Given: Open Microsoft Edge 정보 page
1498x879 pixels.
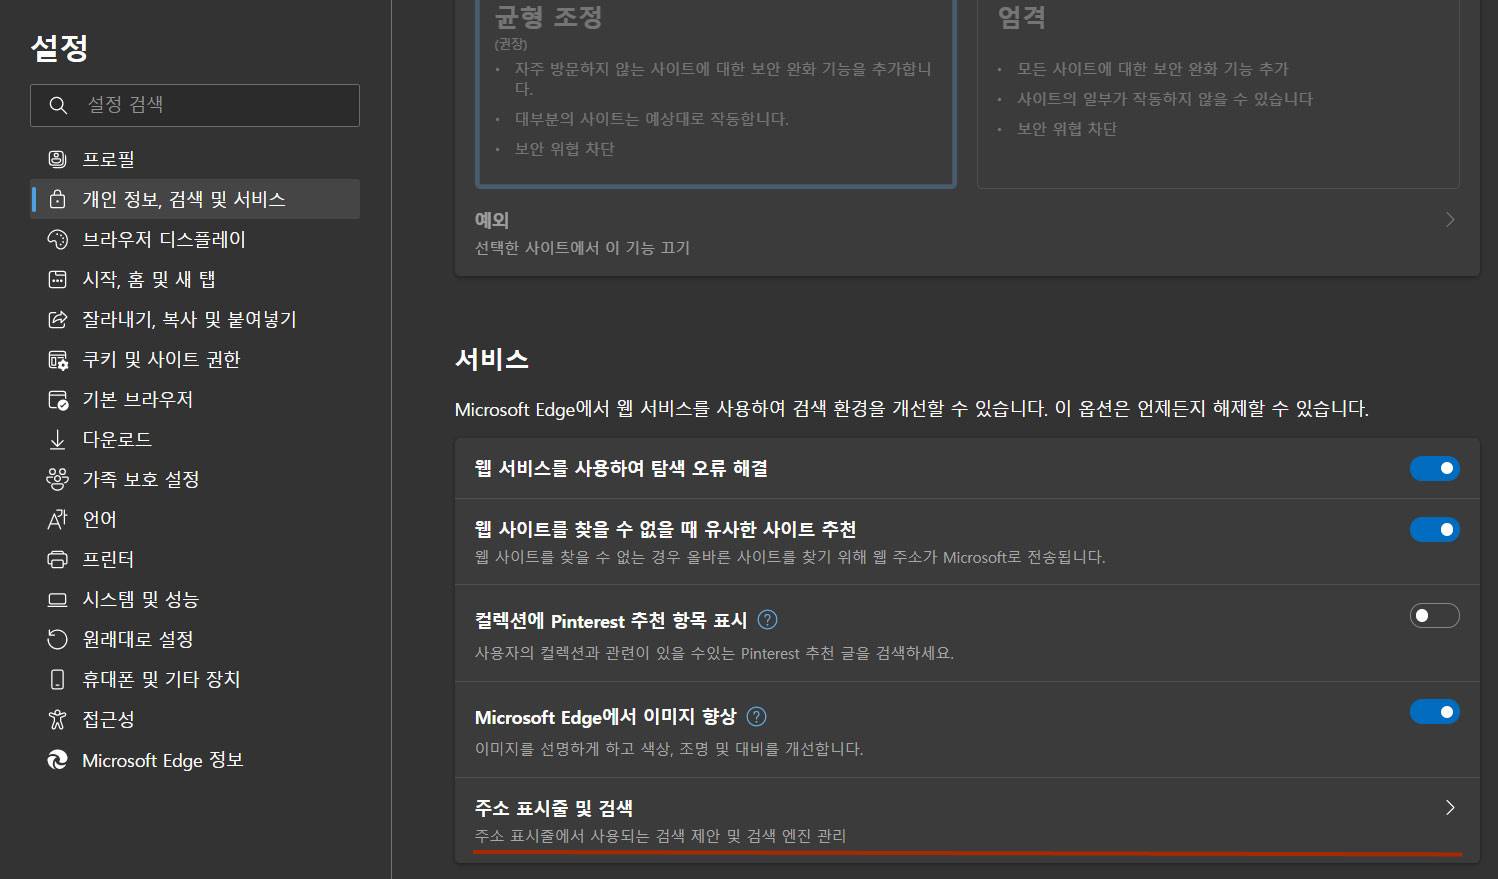Looking at the screenshot, I should pos(195,760).
